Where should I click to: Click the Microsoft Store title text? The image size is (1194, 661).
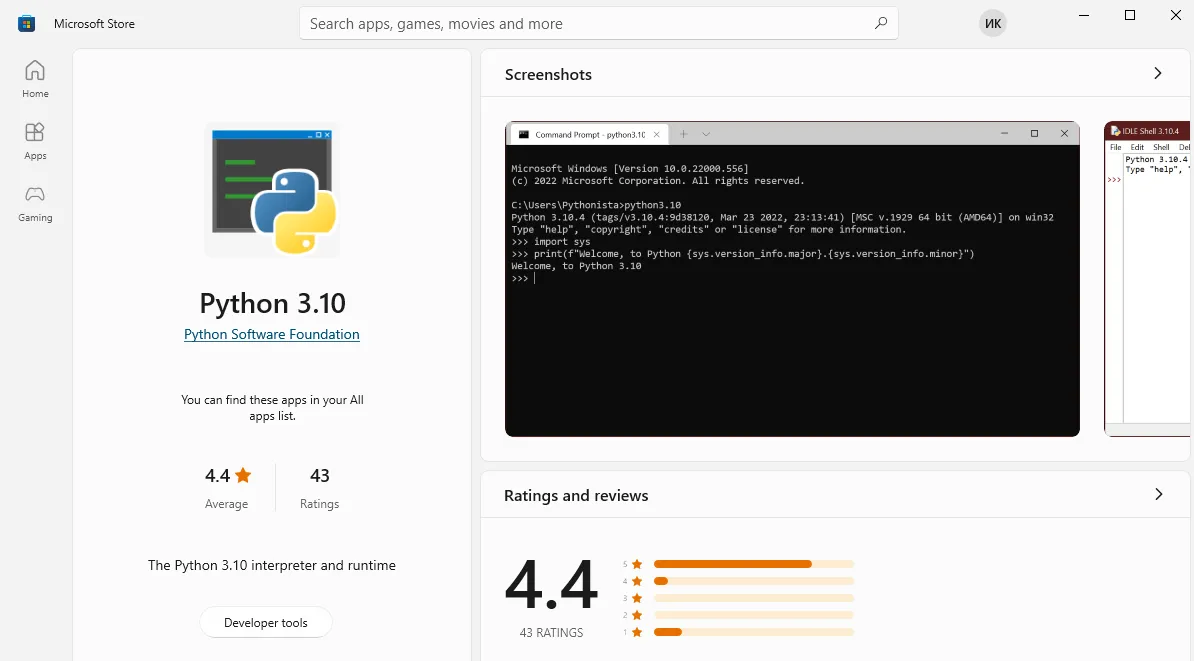click(x=94, y=24)
